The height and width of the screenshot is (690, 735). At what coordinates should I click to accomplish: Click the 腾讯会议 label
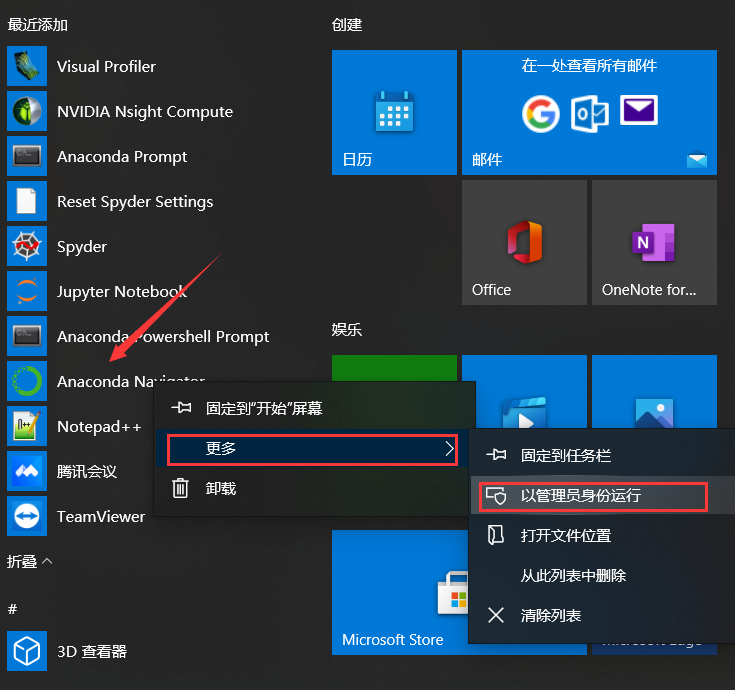(87, 471)
